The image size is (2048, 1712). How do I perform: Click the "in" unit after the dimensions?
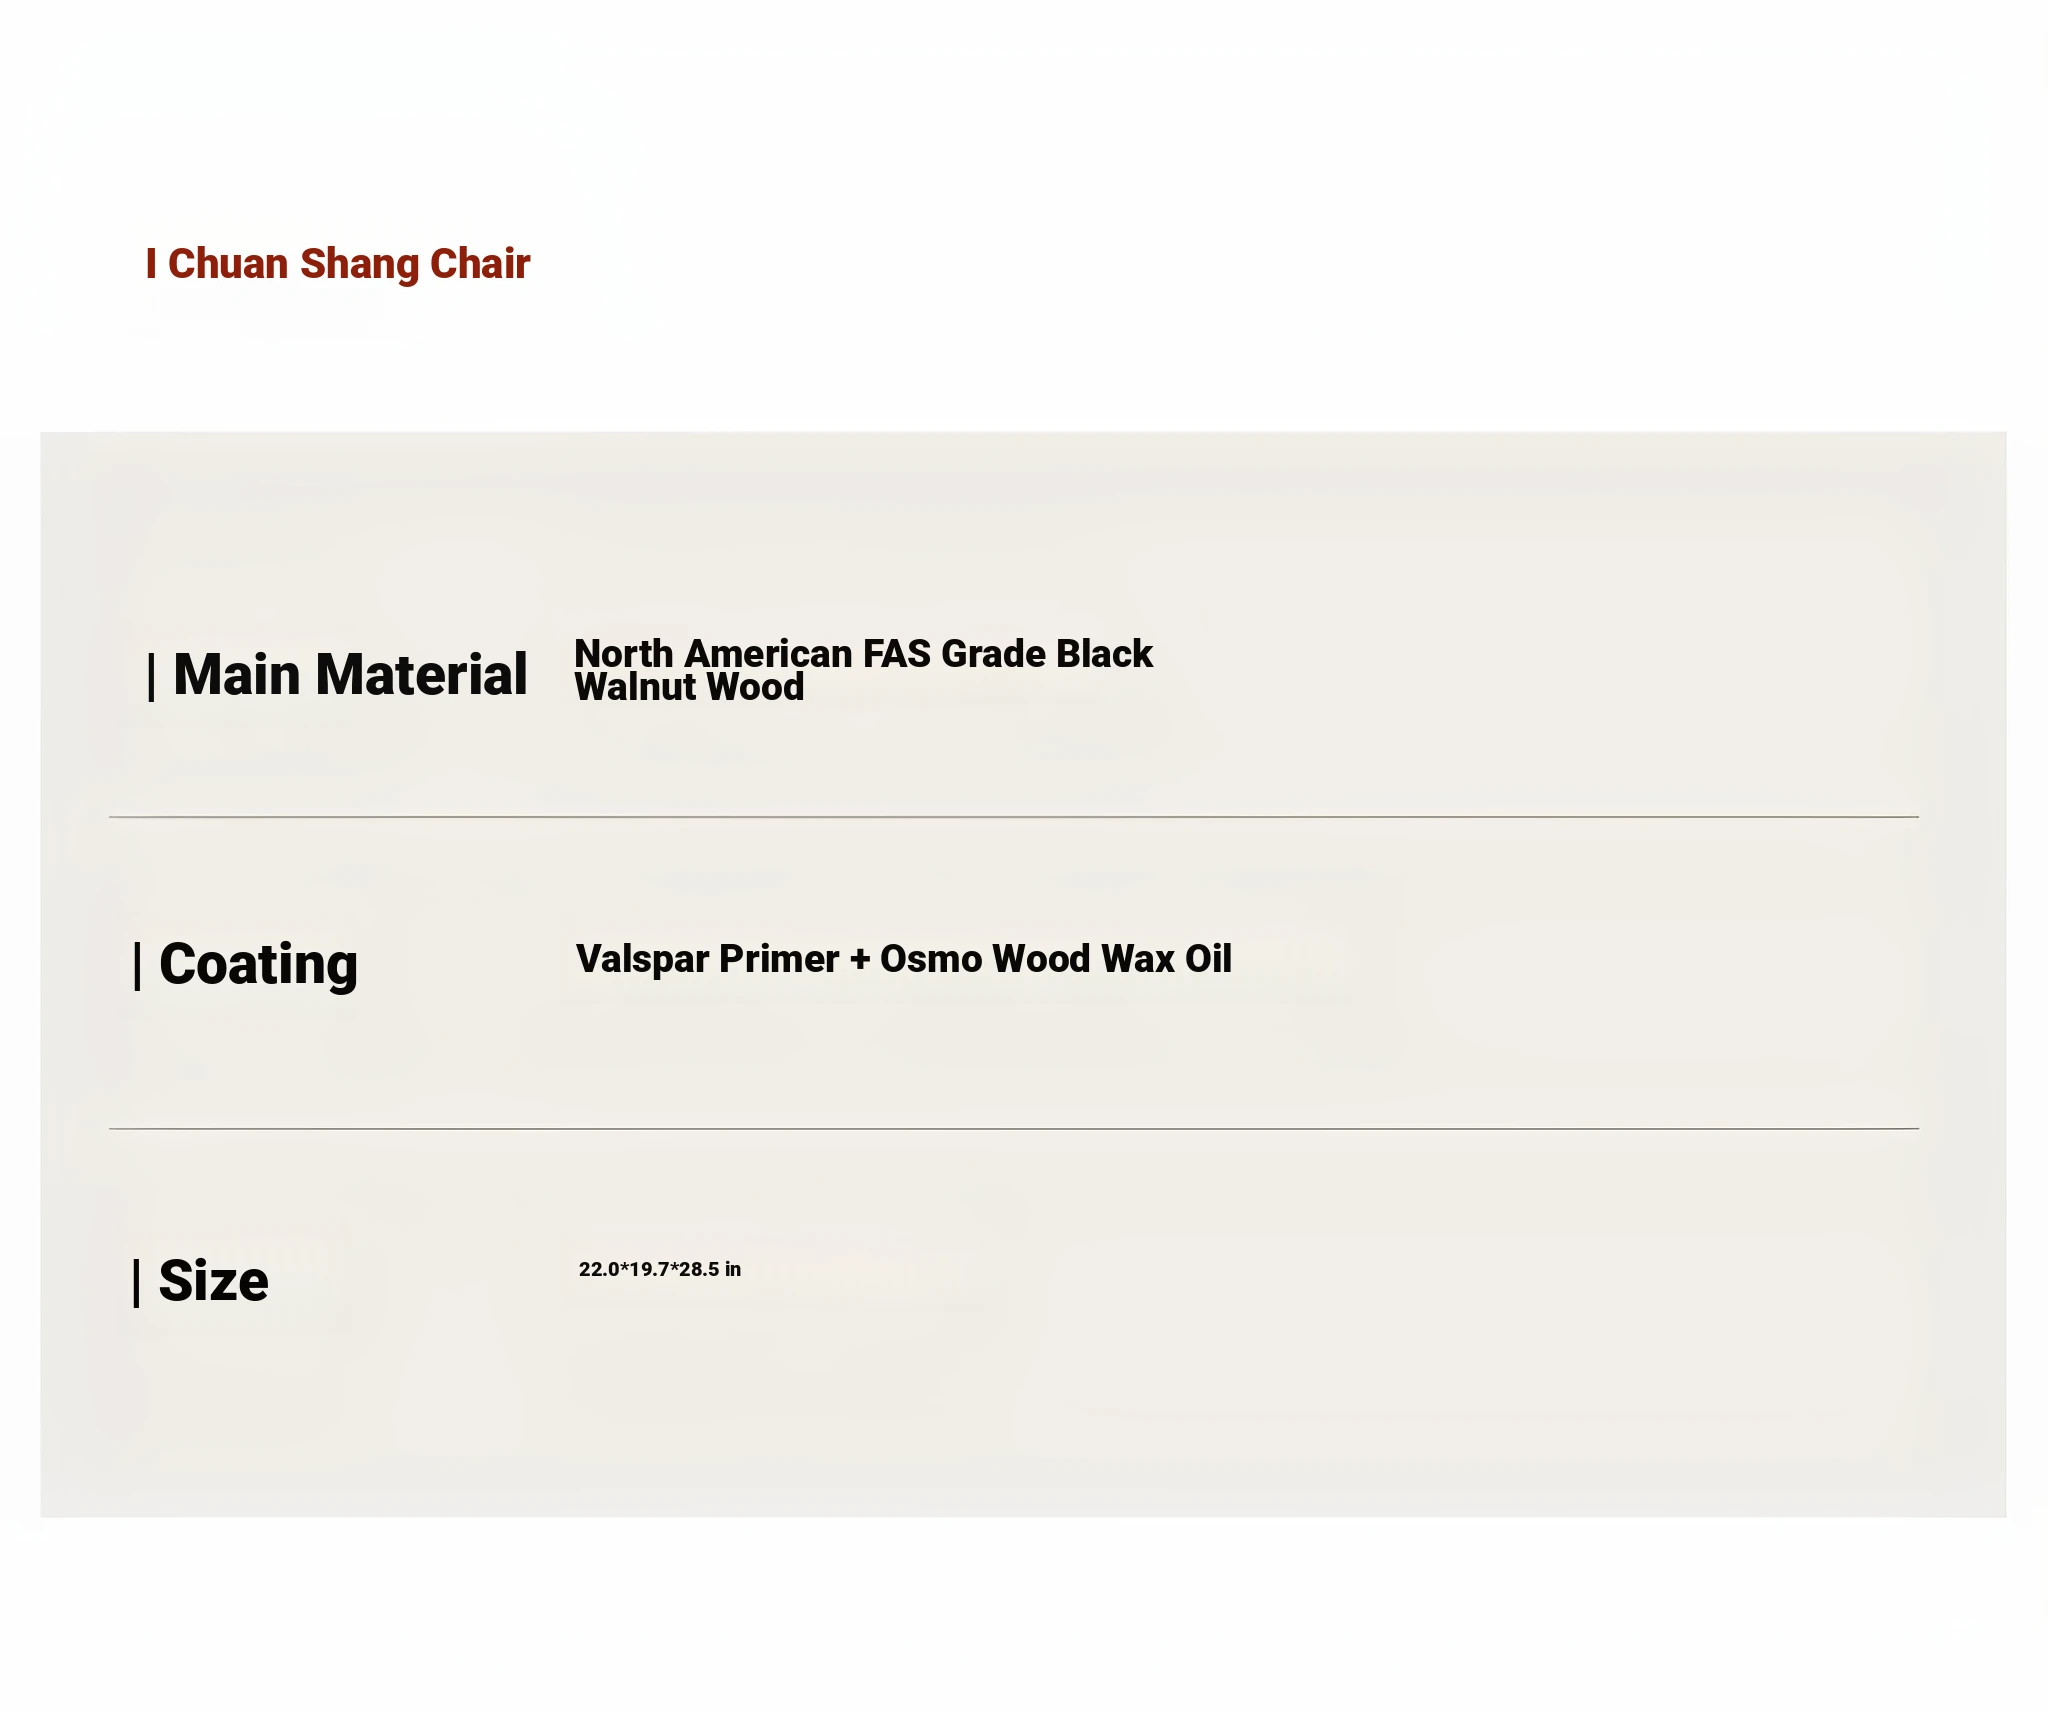tap(733, 1270)
